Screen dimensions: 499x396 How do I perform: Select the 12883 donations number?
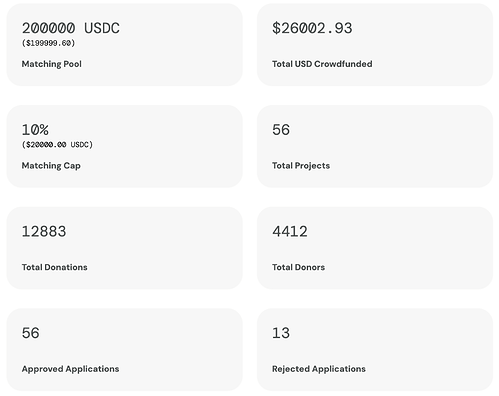pos(44,231)
